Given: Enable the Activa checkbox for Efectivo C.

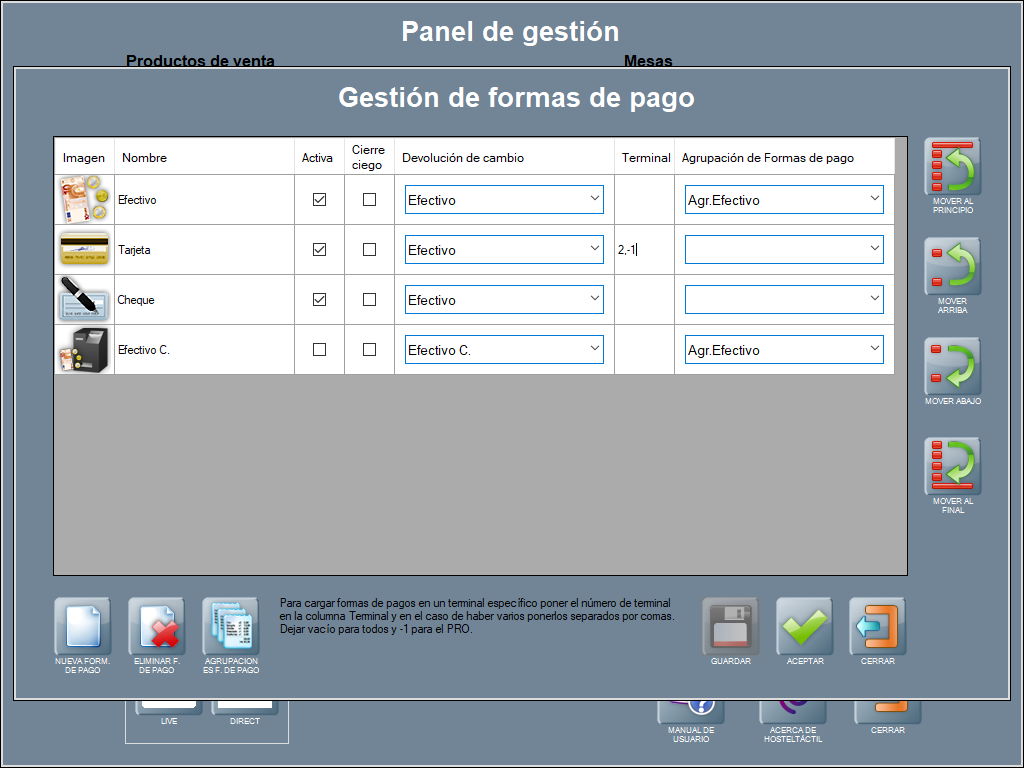Looking at the screenshot, I should pos(319,350).
